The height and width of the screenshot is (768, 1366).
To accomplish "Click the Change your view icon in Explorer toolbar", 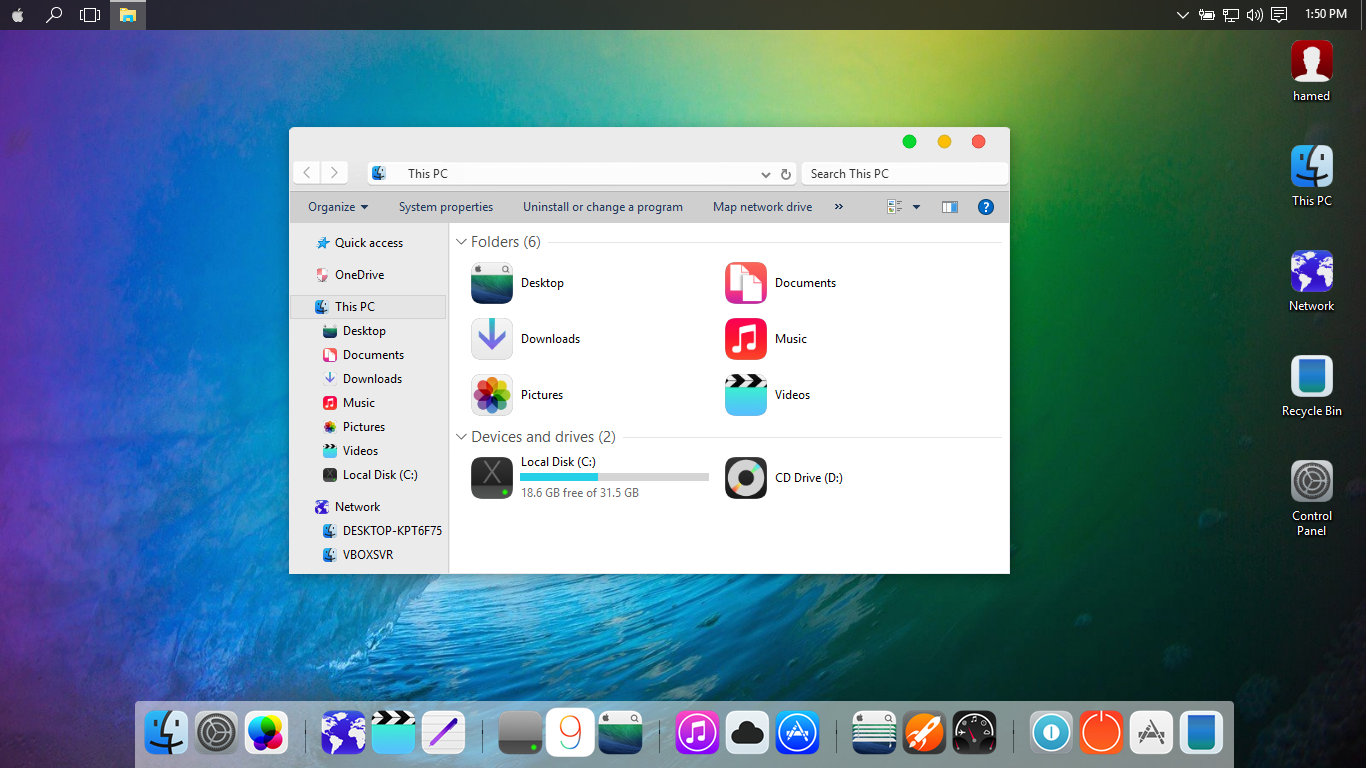I will tap(895, 207).
